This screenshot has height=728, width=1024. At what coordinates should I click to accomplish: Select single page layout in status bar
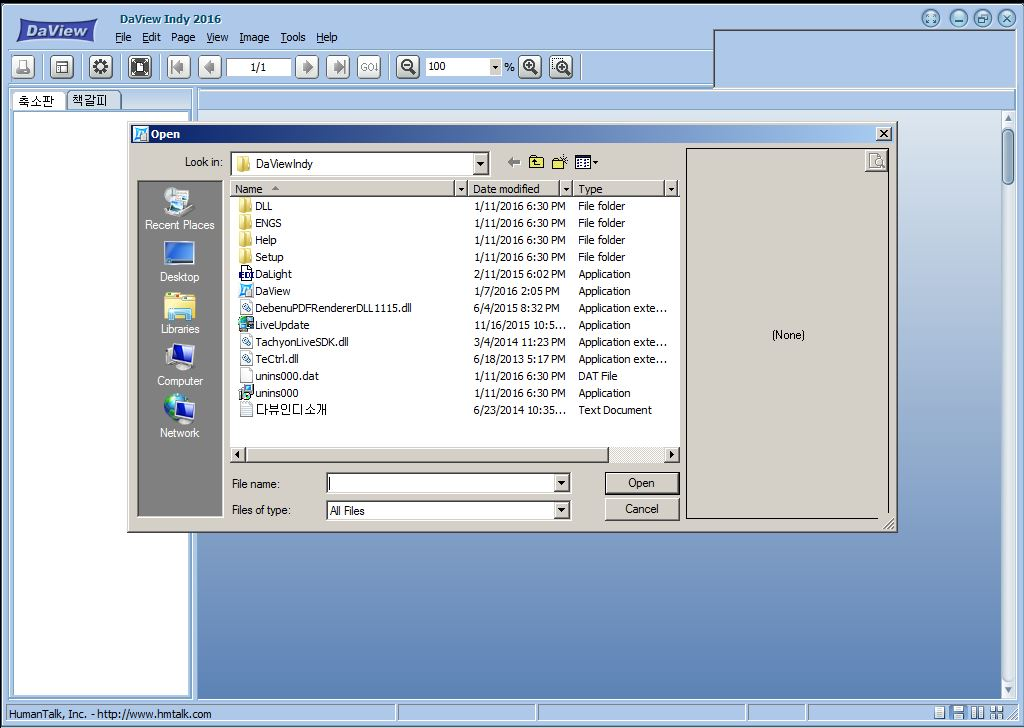[x=939, y=712]
